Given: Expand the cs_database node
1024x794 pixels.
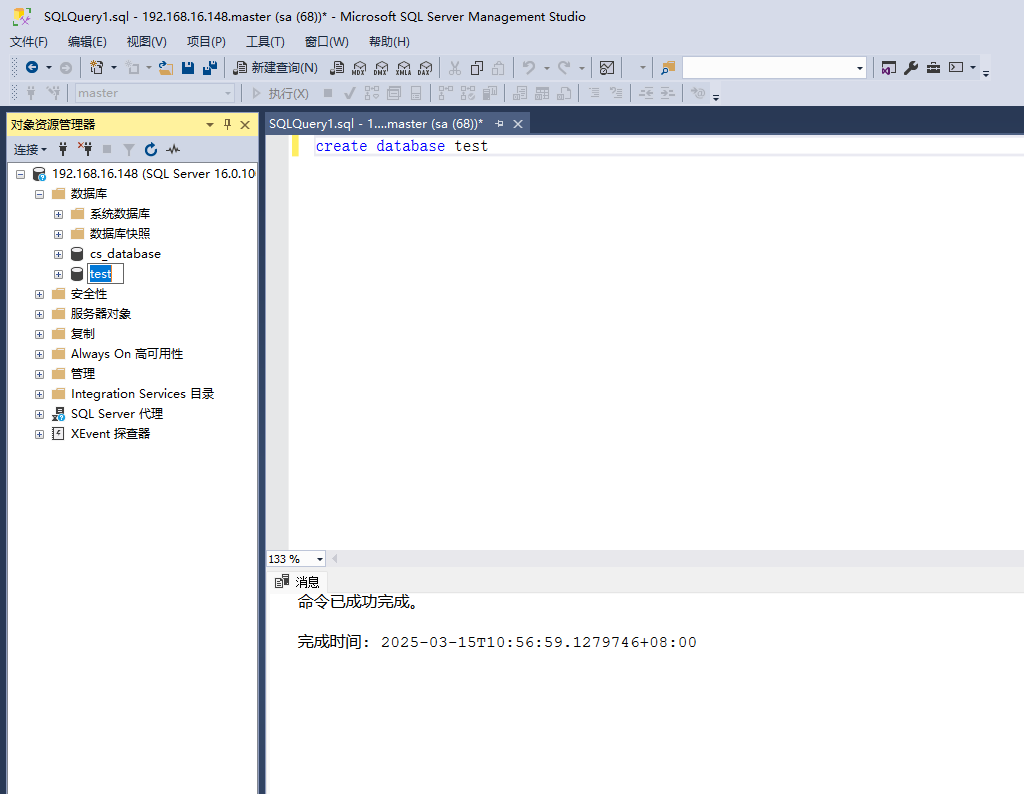Looking at the screenshot, I should (58, 254).
